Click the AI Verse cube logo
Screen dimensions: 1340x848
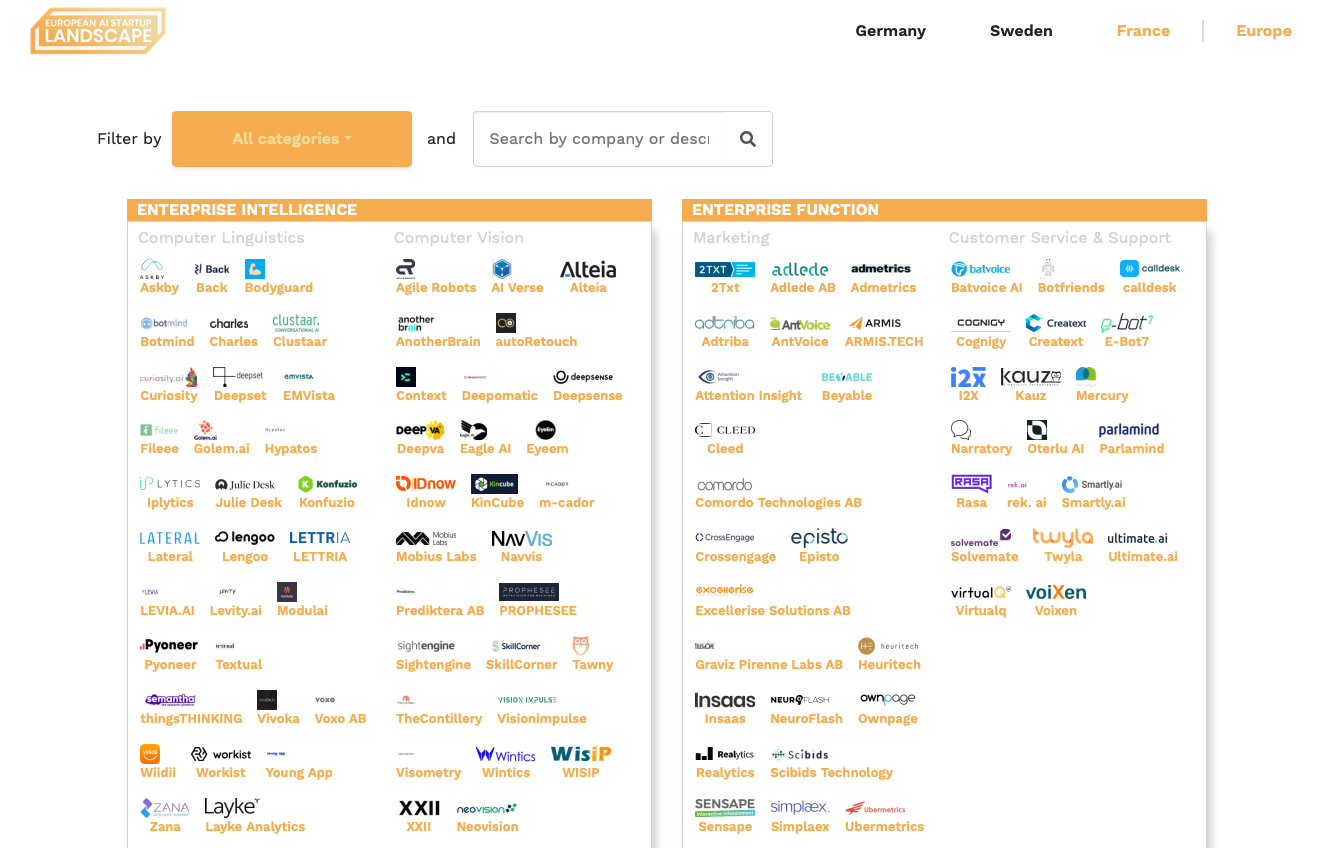(x=502, y=269)
